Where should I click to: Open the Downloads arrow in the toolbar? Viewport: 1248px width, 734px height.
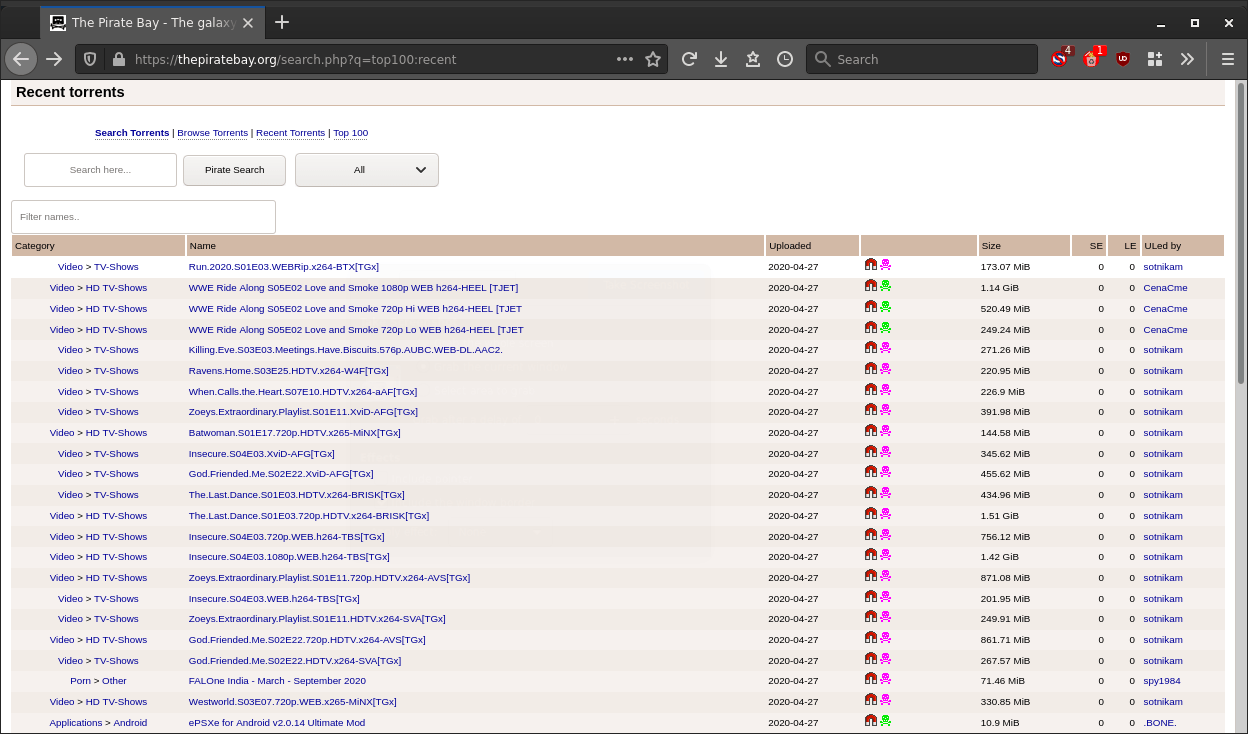(721, 59)
